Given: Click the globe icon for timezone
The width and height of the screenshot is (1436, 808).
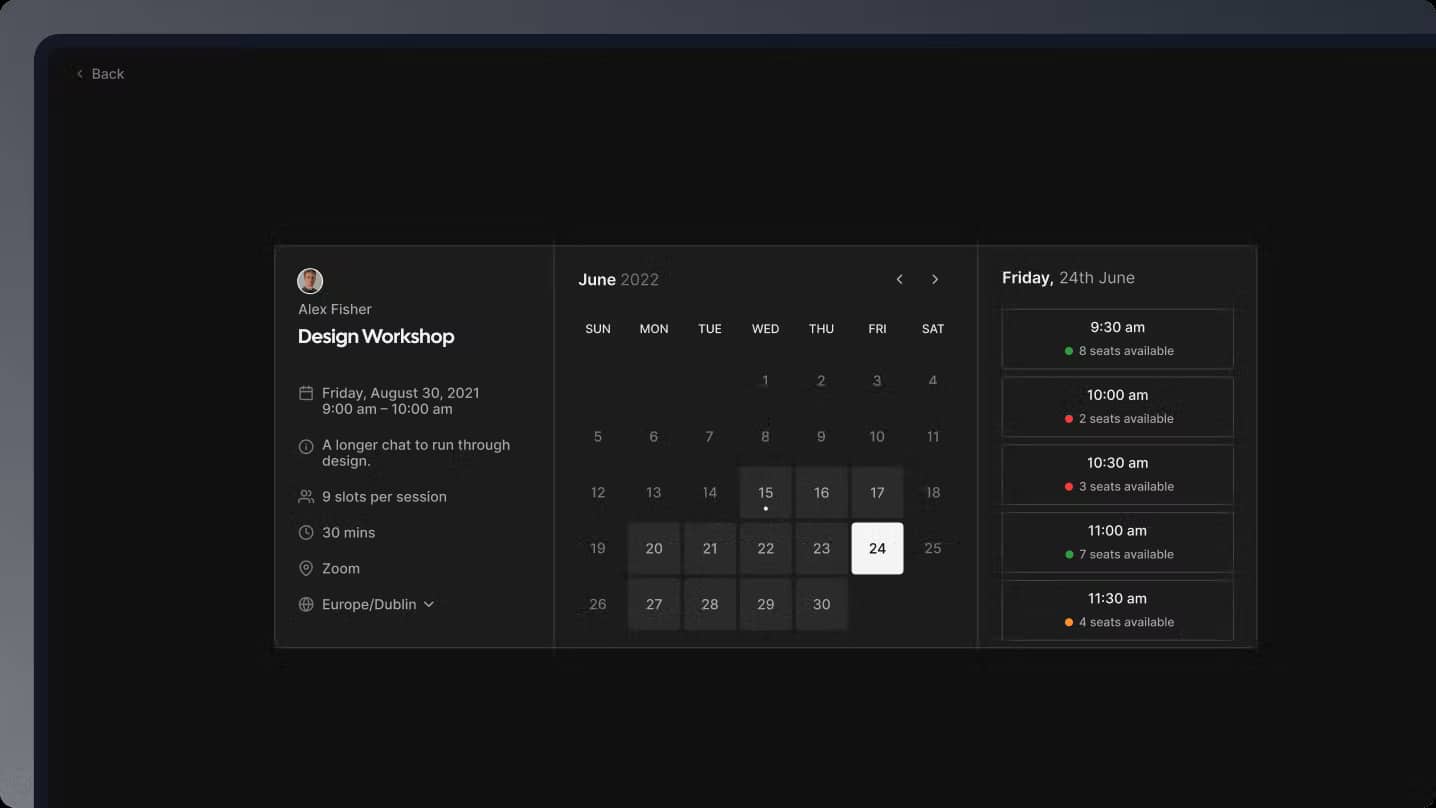Looking at the screenshot, I should pyautogui.click(x=306, y=605).
